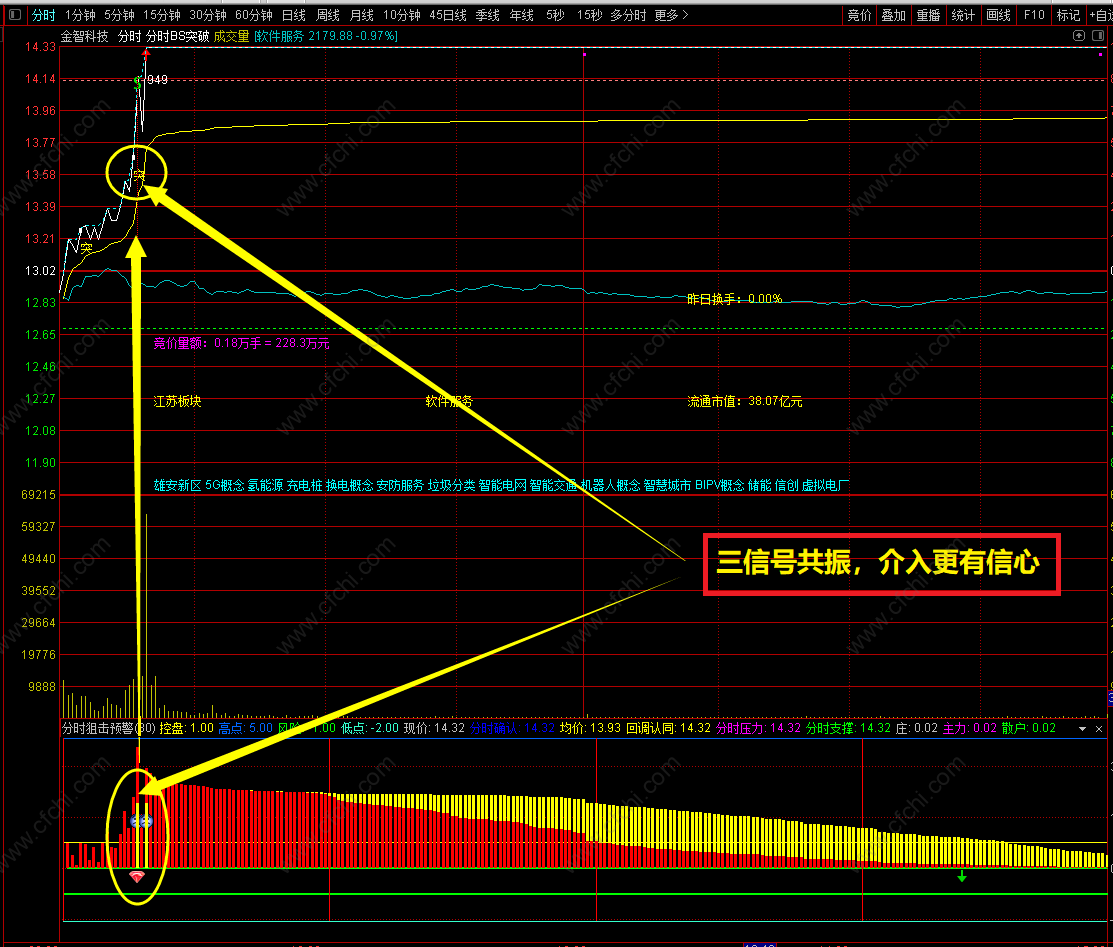
Task: Select the 30分钟 period
Action: pos(207,15)
